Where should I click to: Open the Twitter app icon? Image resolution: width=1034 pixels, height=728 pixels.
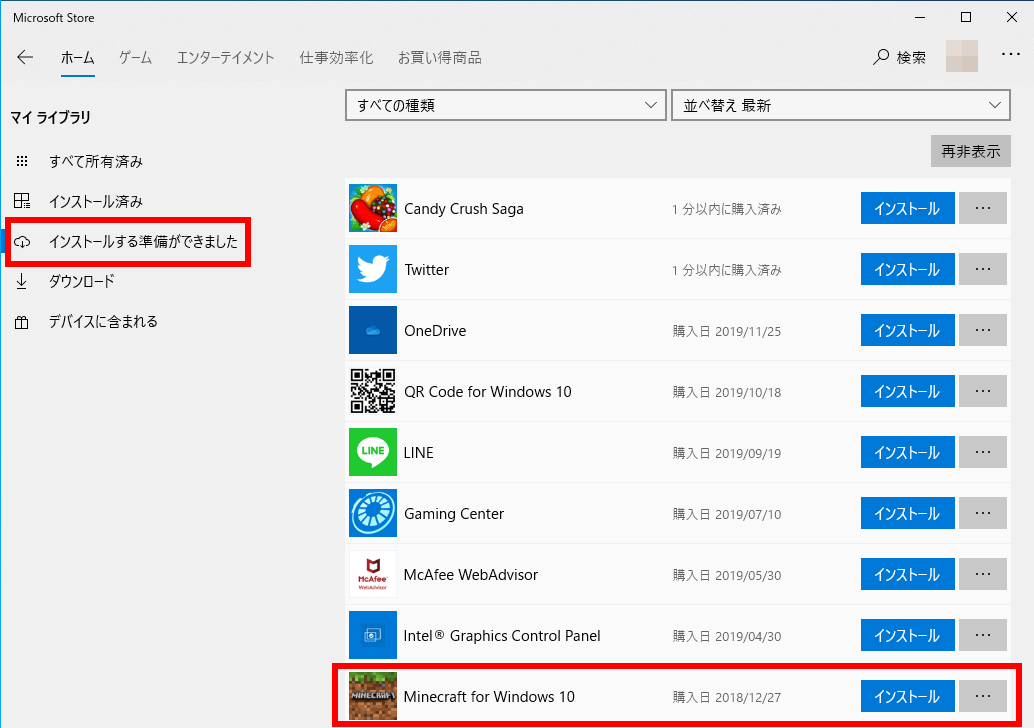[x=373, y=269]
